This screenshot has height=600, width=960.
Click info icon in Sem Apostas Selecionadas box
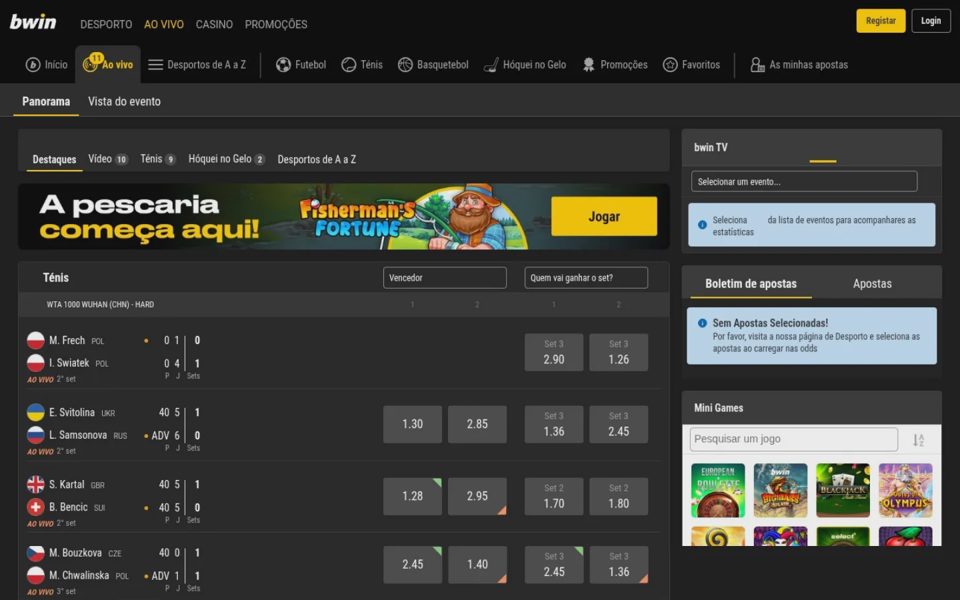(702, 323)
